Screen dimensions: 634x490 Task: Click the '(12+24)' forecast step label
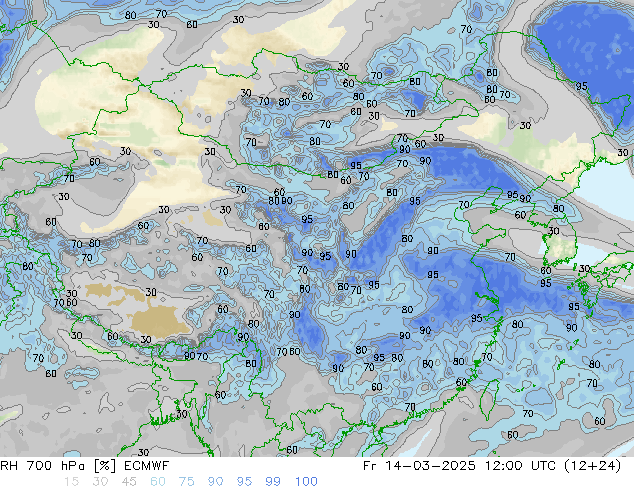point(593,466)
